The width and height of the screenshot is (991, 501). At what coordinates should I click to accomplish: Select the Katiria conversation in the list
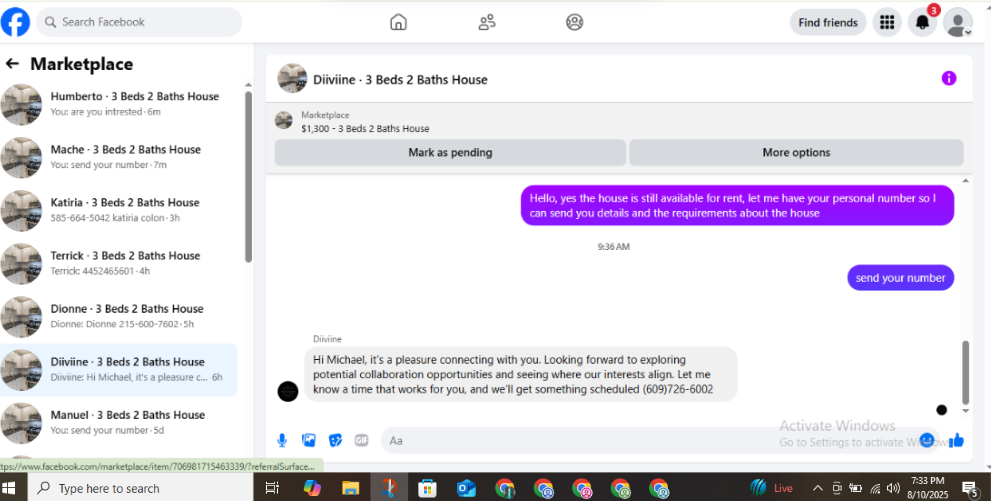point(120,210)
